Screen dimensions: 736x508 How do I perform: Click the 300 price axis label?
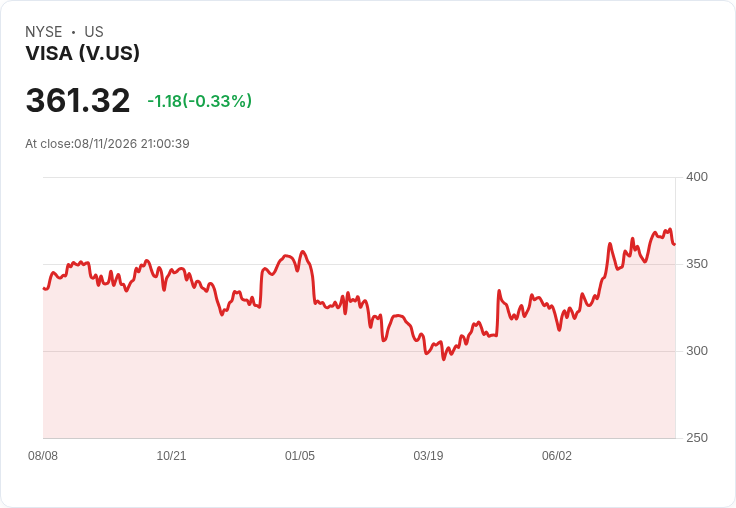pyautogui.click(x=697, y=351)
